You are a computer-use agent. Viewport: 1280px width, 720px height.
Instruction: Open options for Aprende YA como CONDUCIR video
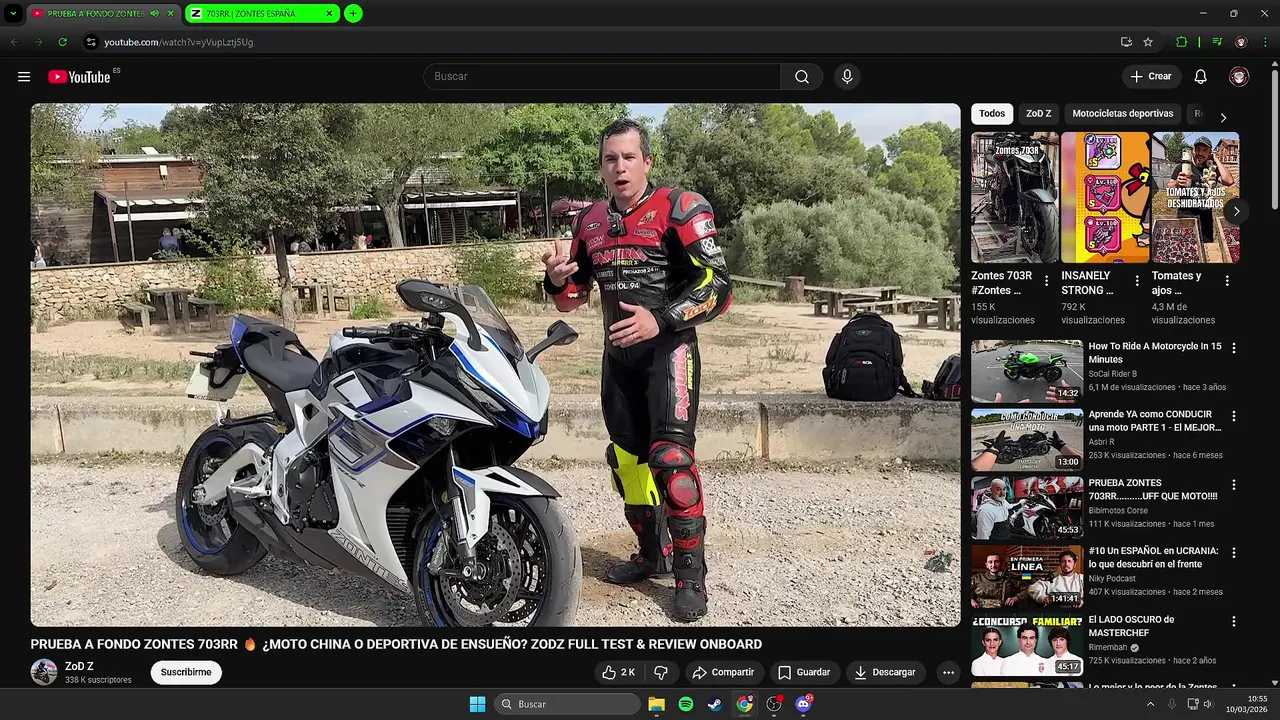pos(1233,416)
